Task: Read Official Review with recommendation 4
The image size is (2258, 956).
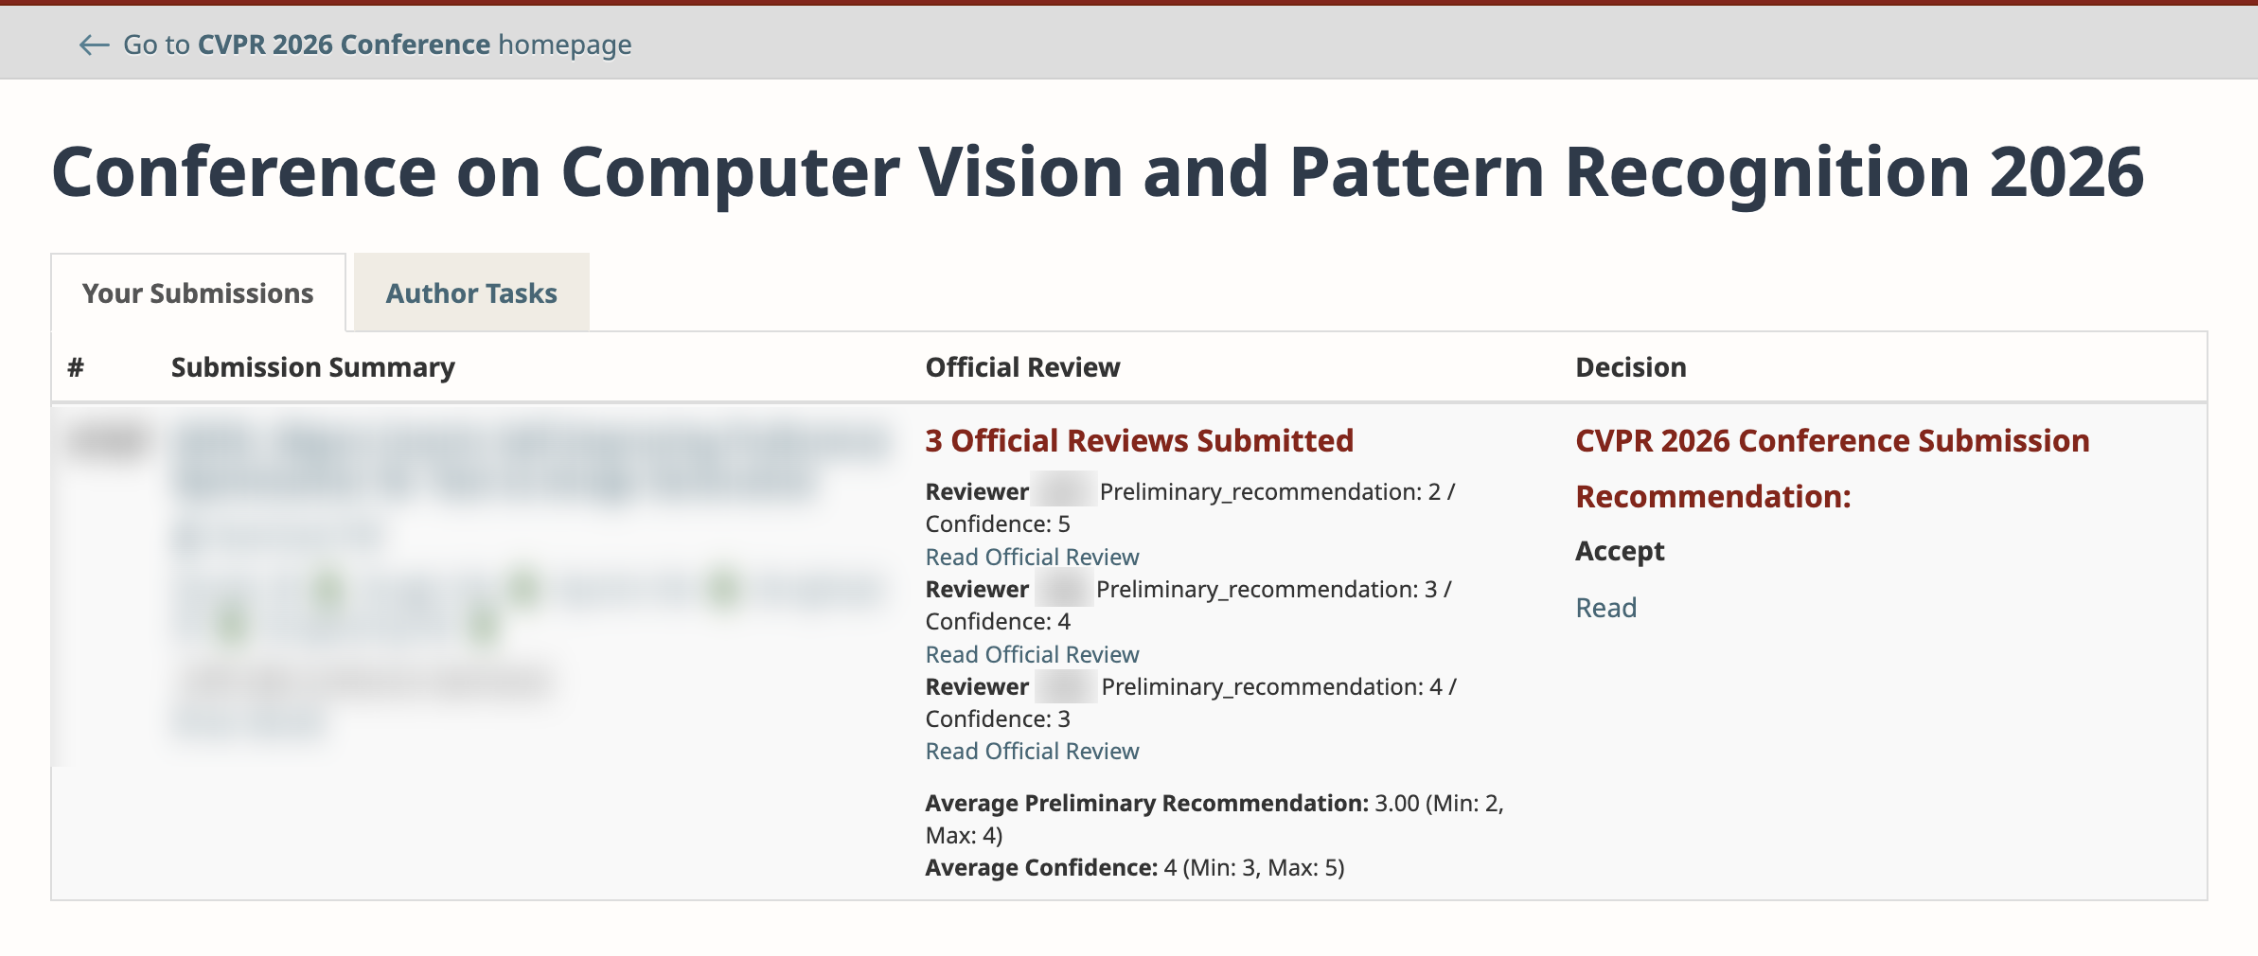Action: point(1032,751)
